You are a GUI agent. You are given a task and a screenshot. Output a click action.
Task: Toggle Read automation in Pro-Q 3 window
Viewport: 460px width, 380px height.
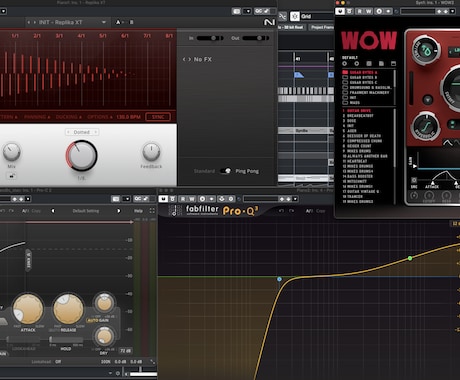(x=183, y=199)
